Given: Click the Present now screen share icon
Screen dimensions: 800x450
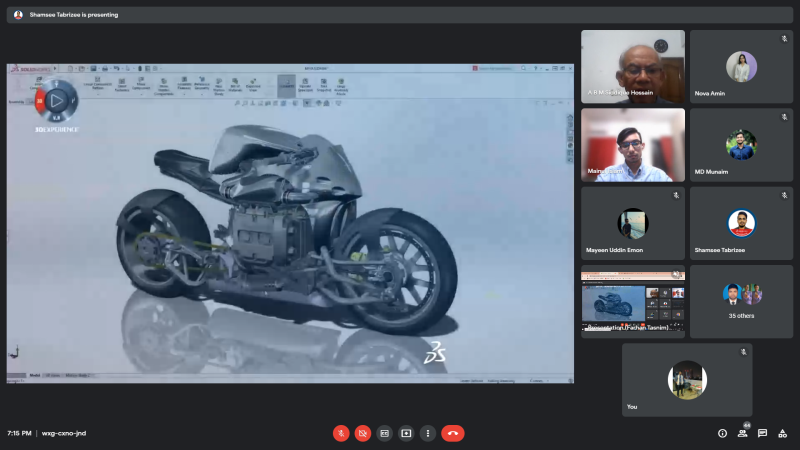Looking at the screenshot, I should point(406,433).
